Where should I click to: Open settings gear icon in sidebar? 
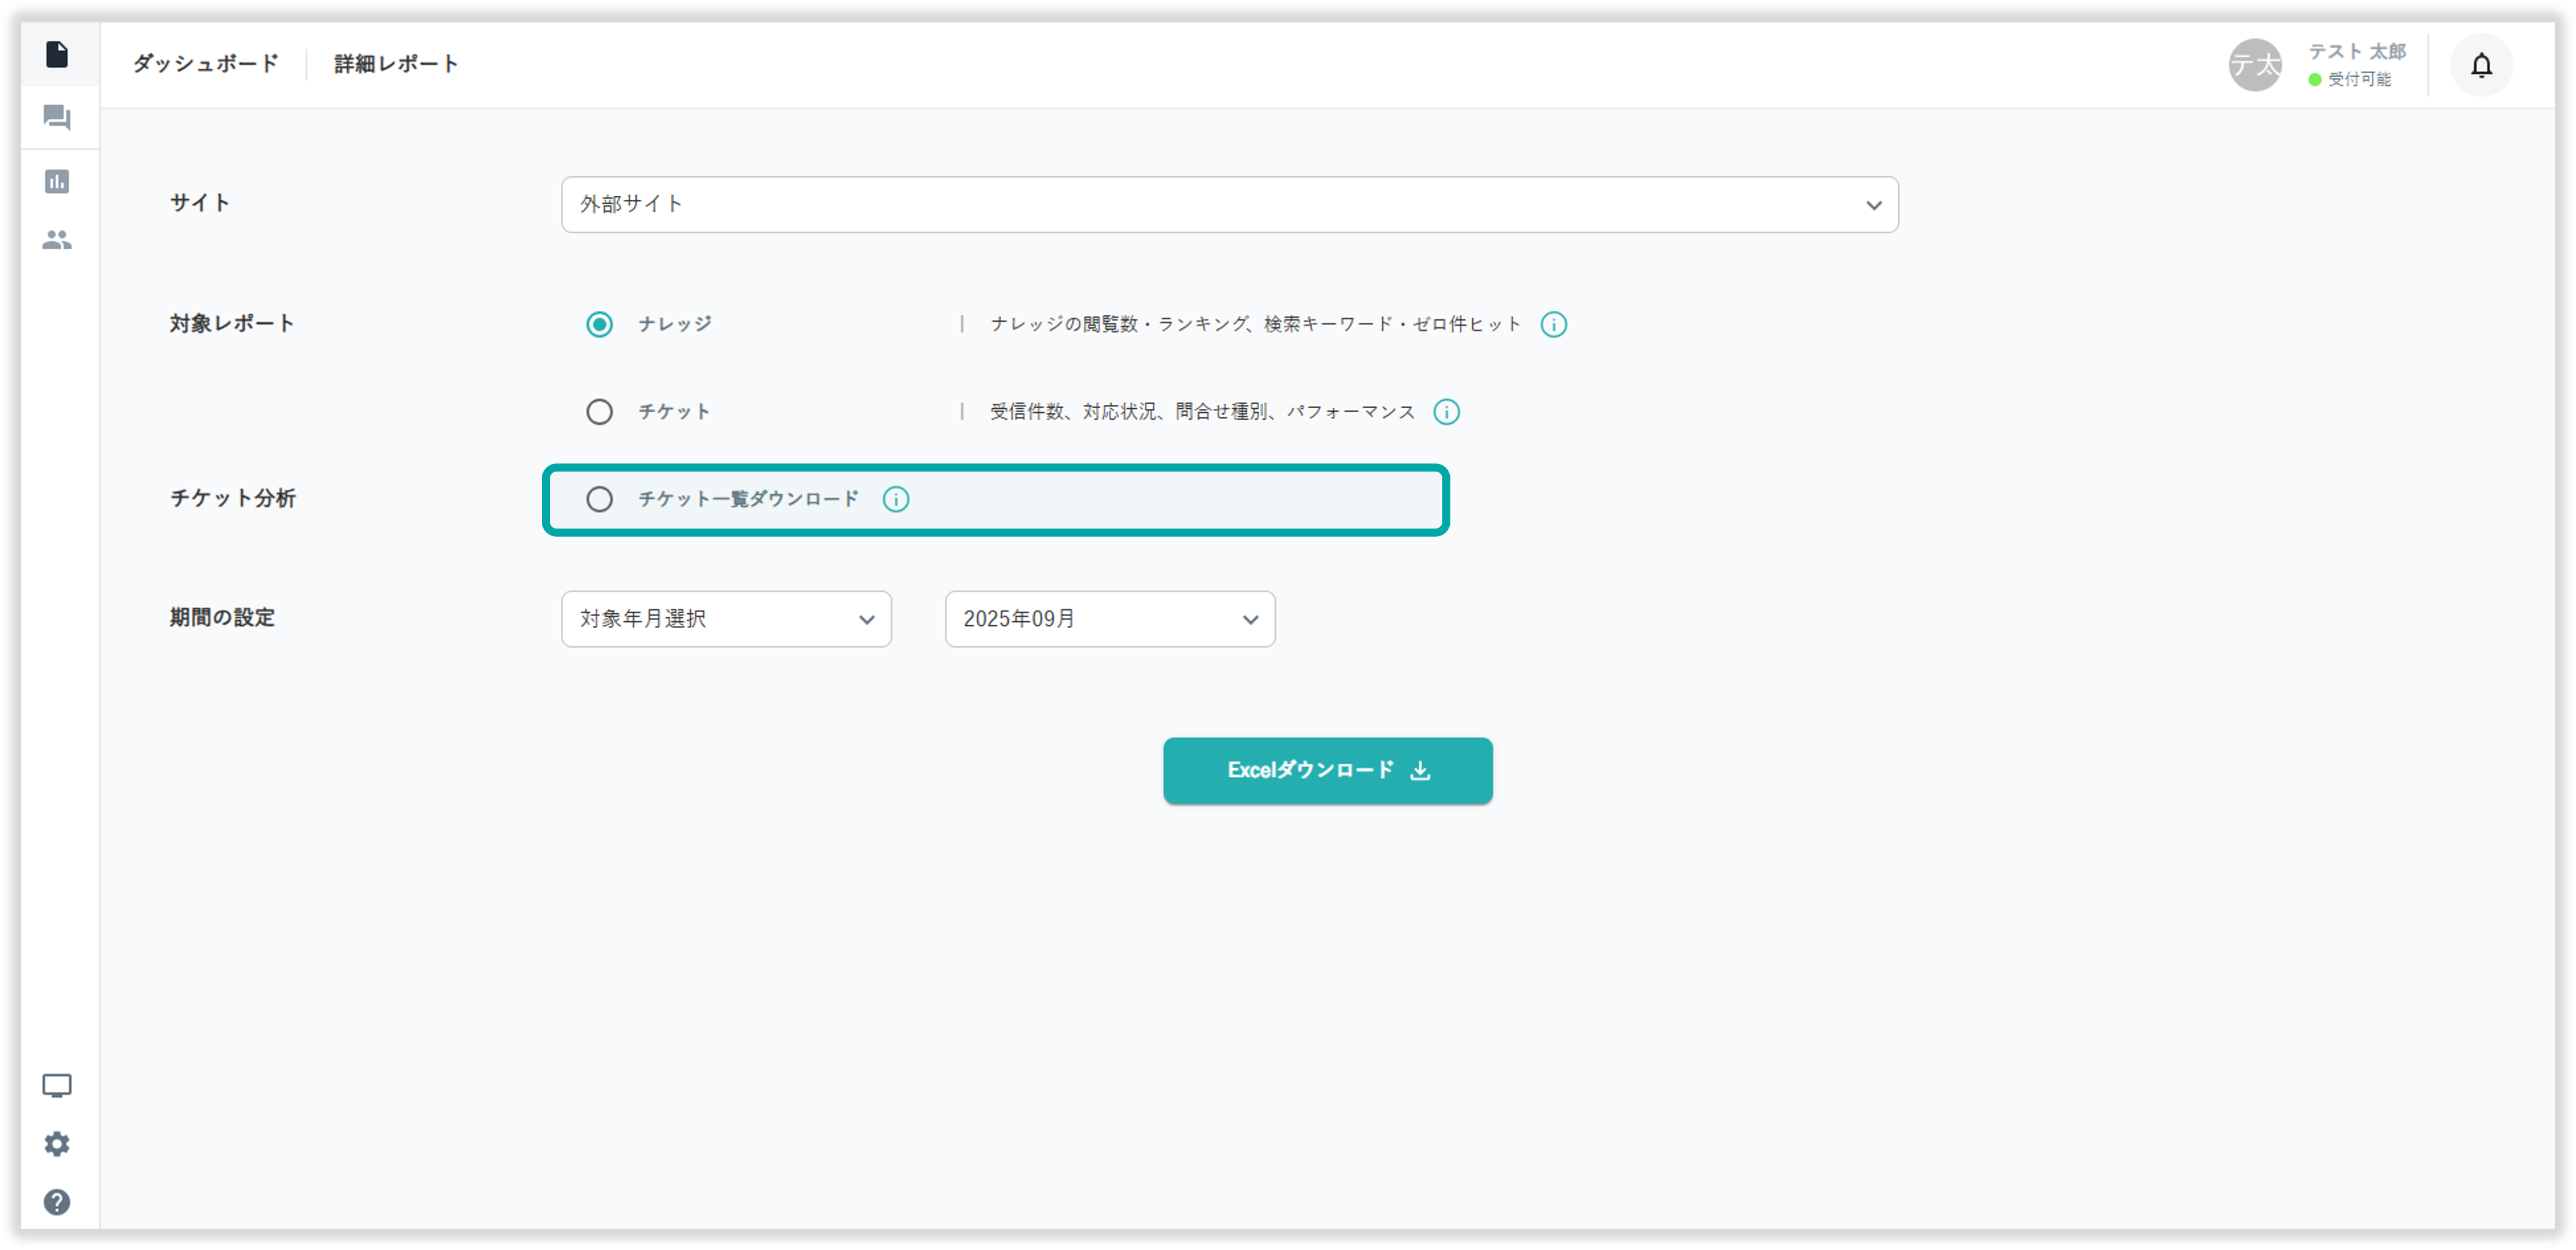(57, 1143)
